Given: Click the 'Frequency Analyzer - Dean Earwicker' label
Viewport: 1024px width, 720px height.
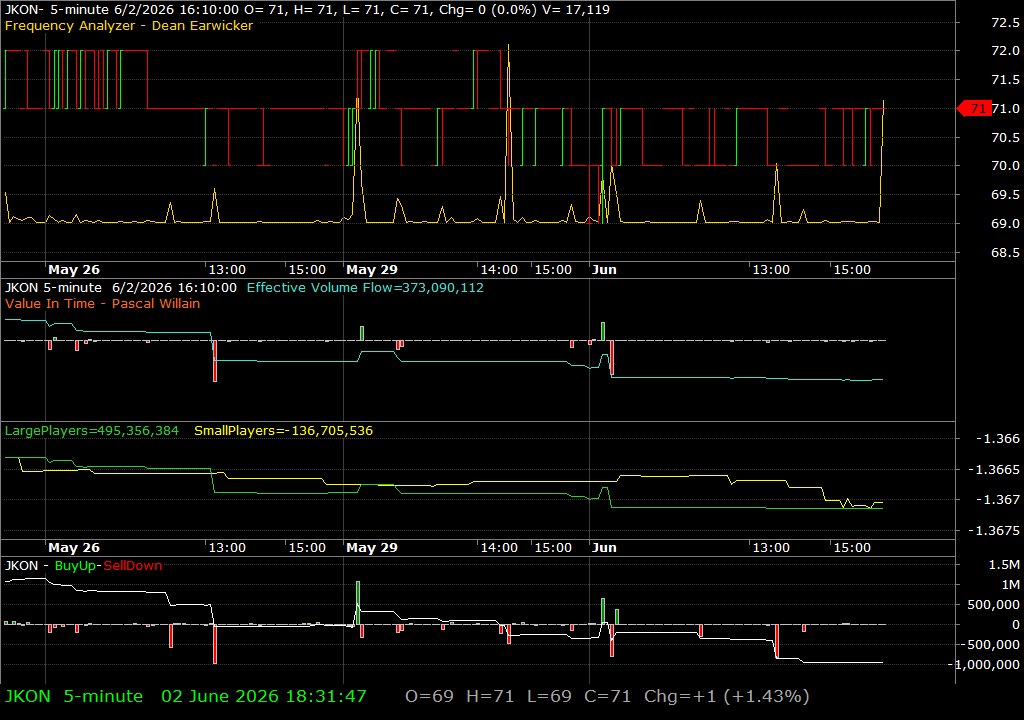Looking at the screenshot, I should coord(129,25).
